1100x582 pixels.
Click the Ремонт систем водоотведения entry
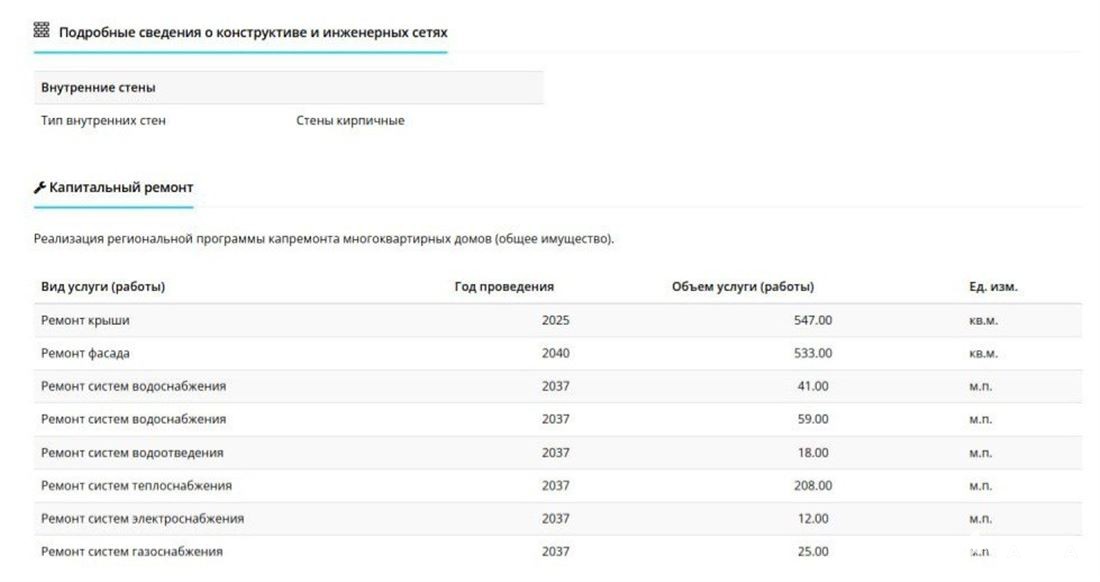coord(132,453)
